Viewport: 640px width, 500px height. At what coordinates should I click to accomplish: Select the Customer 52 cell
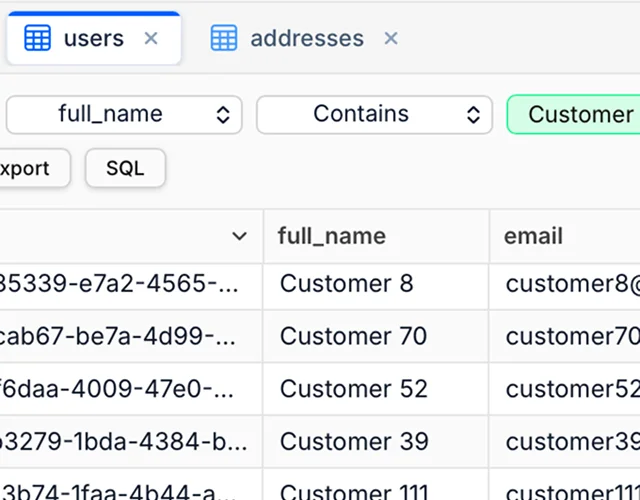point(376,389)
